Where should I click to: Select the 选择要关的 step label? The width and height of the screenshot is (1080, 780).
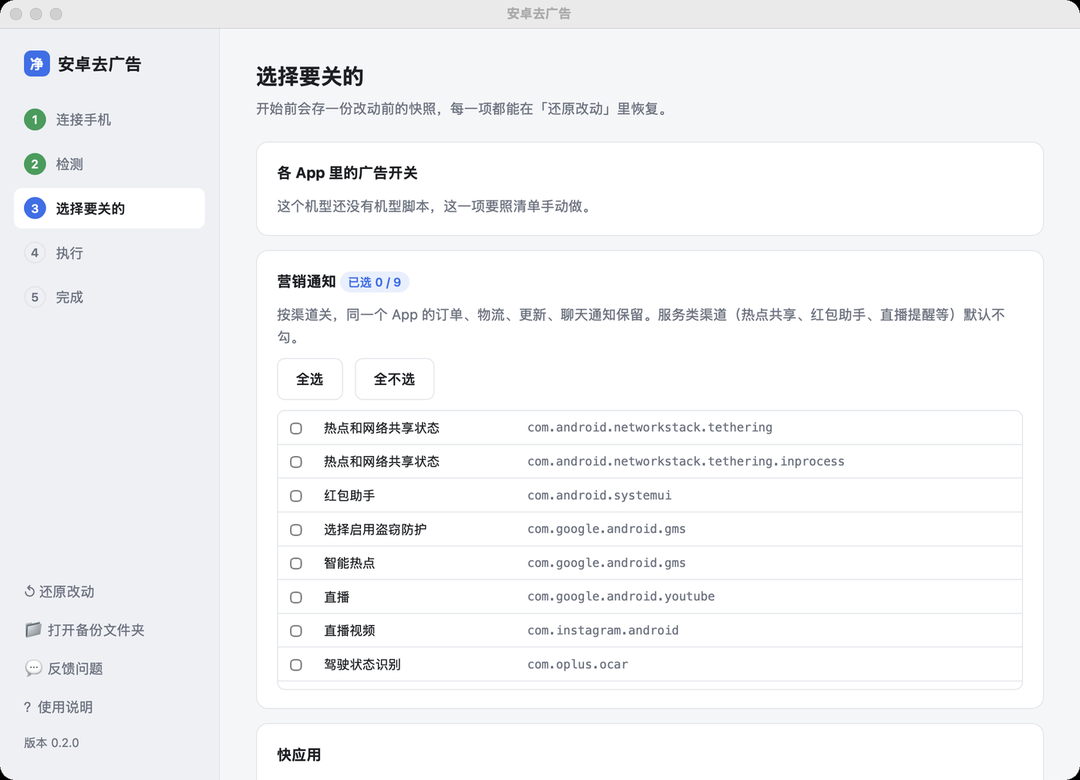click(x=90, y=208)
